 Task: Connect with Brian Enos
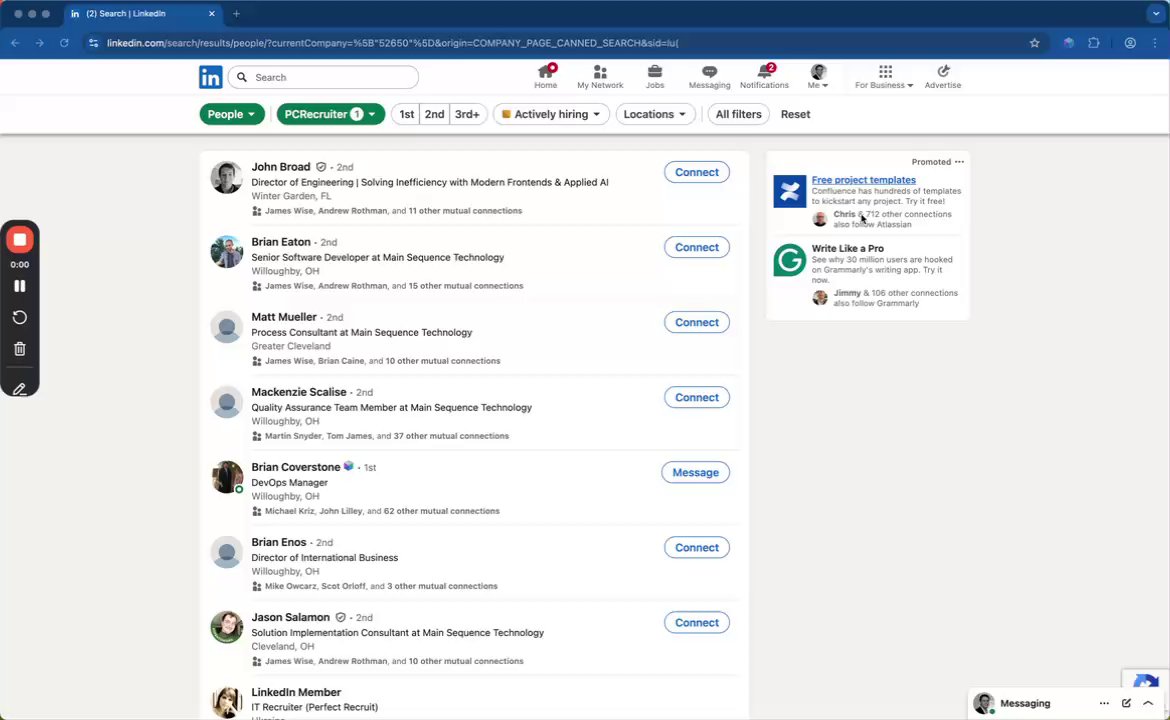(696, 548)
